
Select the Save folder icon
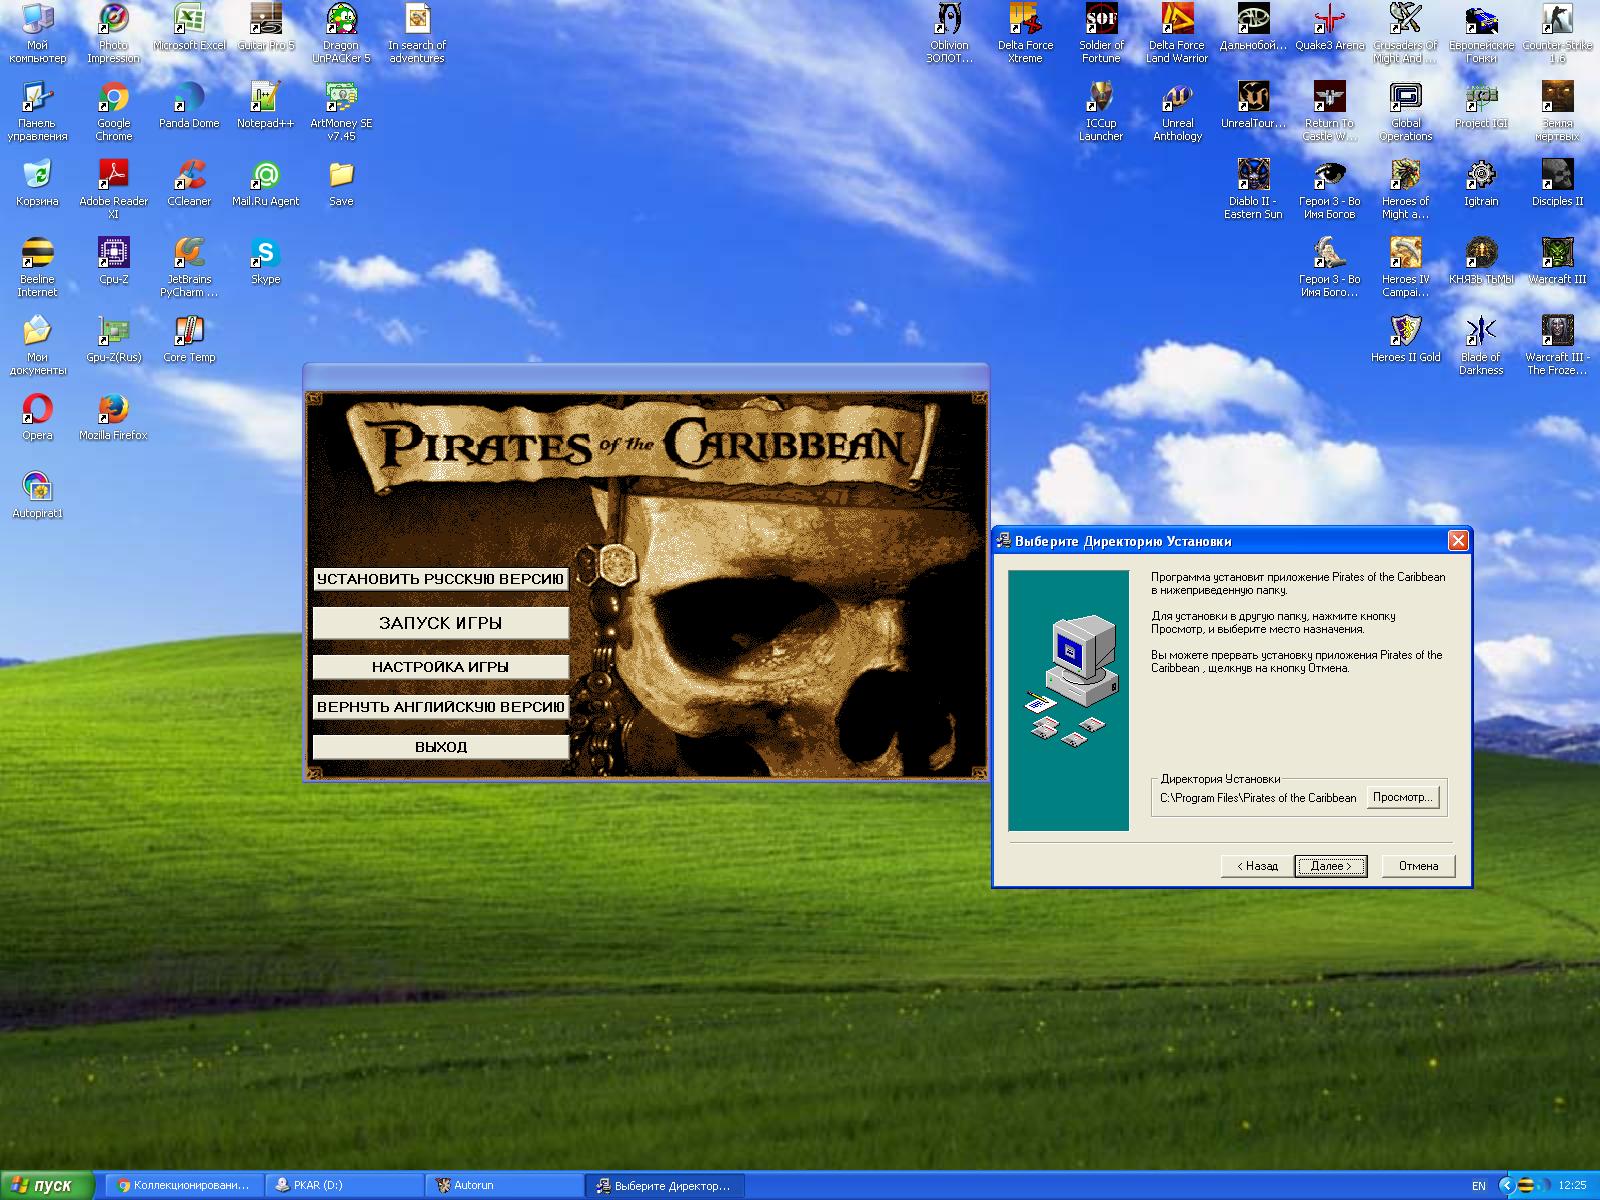point(341,183)
